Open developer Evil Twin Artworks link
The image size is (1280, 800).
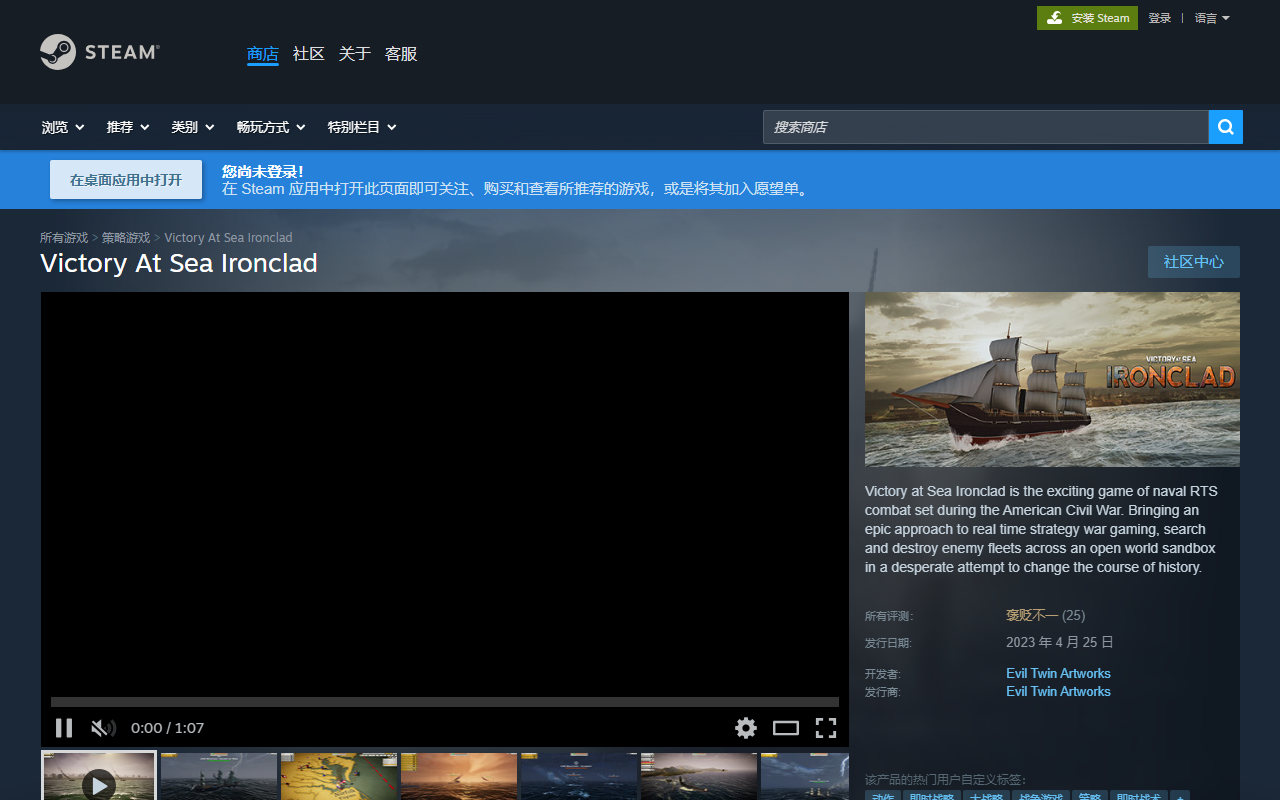click(1058, 674)
